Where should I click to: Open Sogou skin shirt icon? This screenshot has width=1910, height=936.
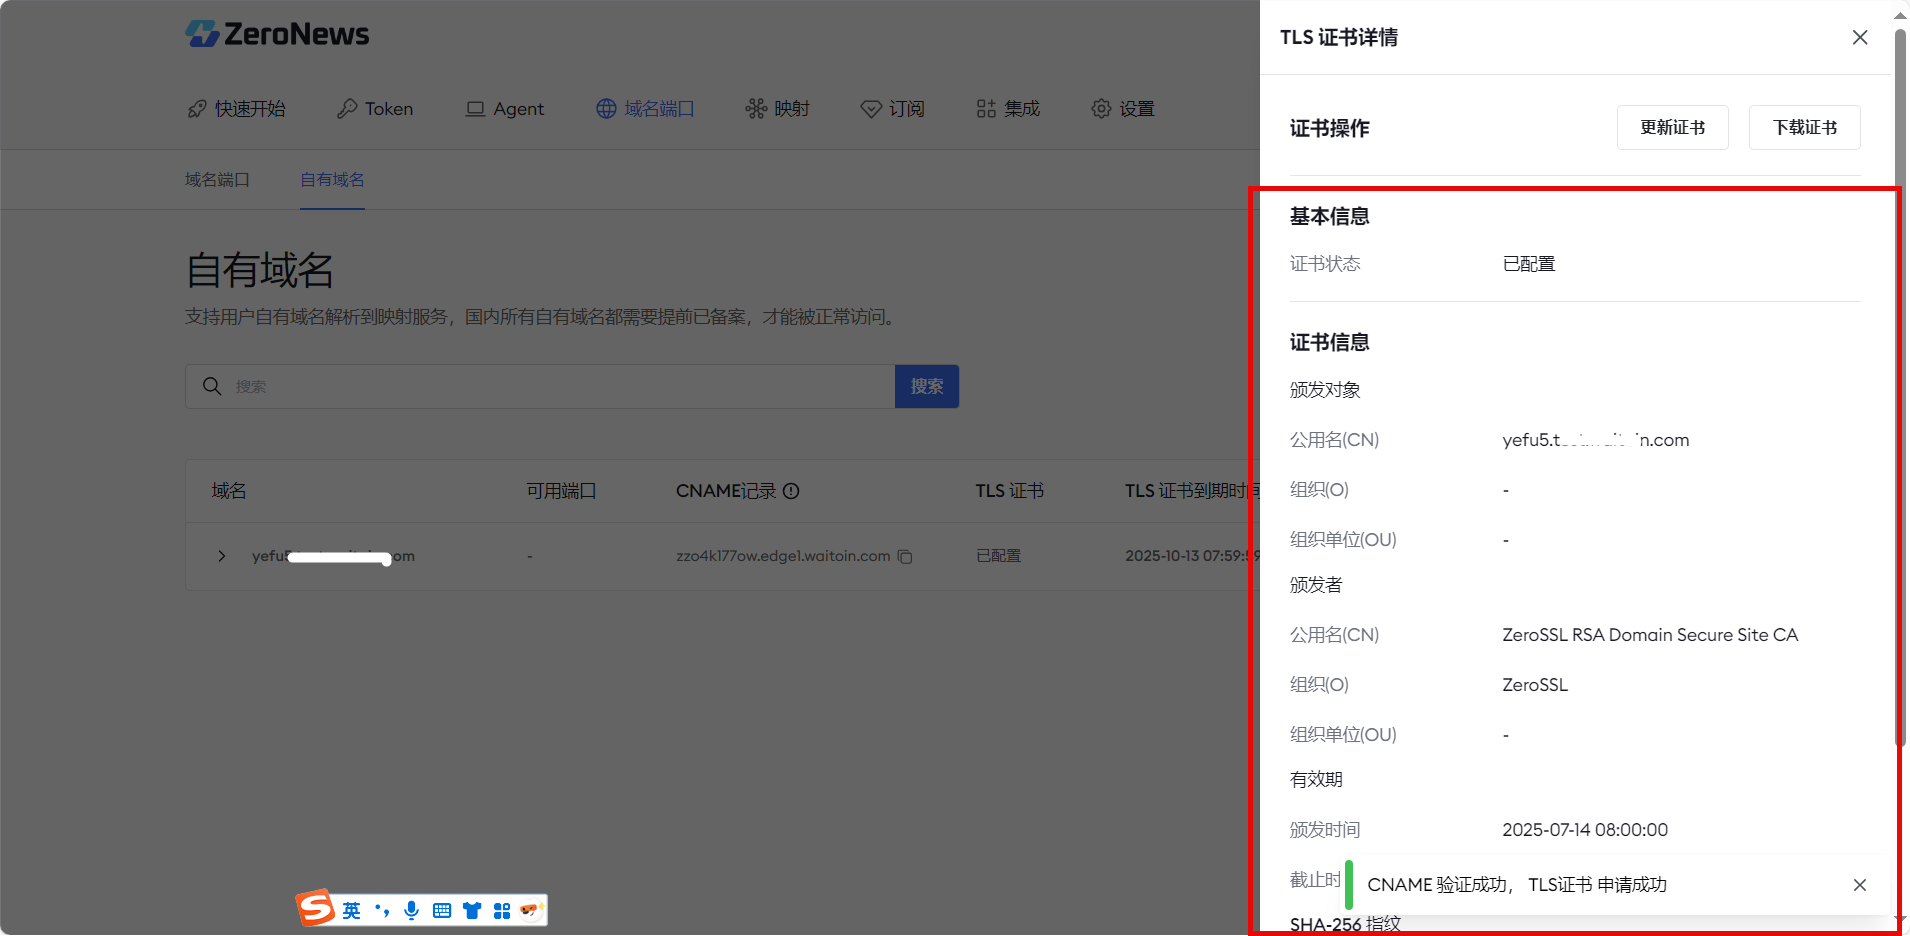coord(471,910)
